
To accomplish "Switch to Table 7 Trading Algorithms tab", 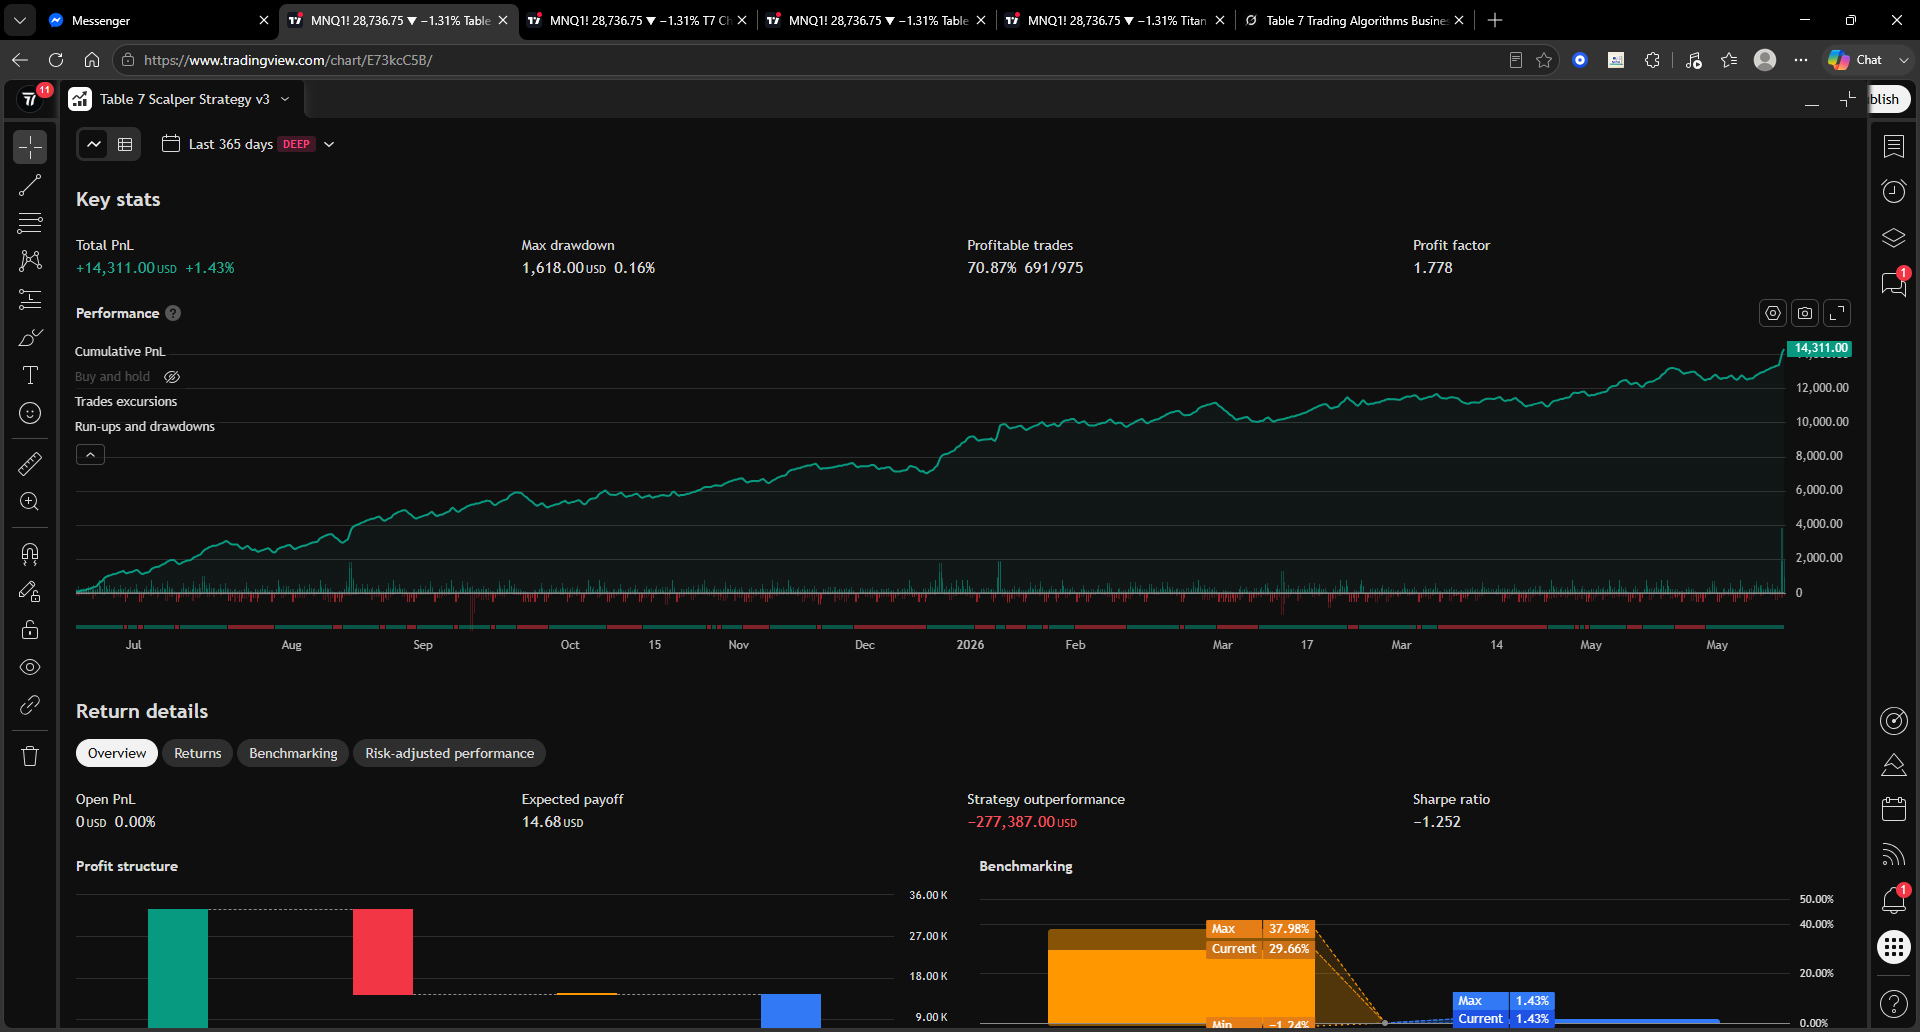I will [x=1355, y=20].
